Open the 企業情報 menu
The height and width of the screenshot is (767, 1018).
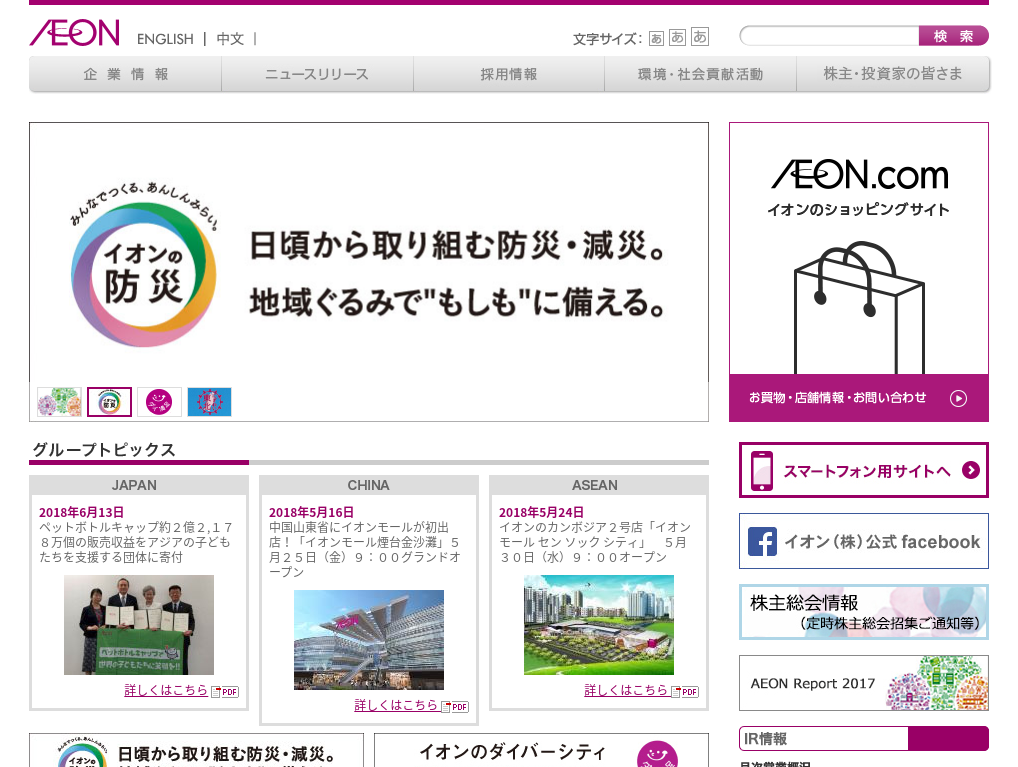(125, 74)
